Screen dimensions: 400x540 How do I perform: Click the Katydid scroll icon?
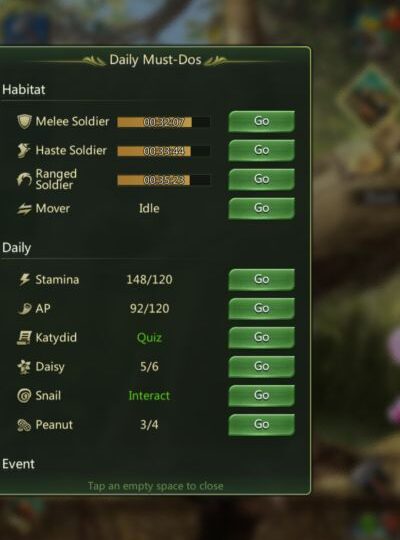tap(24, 338)
